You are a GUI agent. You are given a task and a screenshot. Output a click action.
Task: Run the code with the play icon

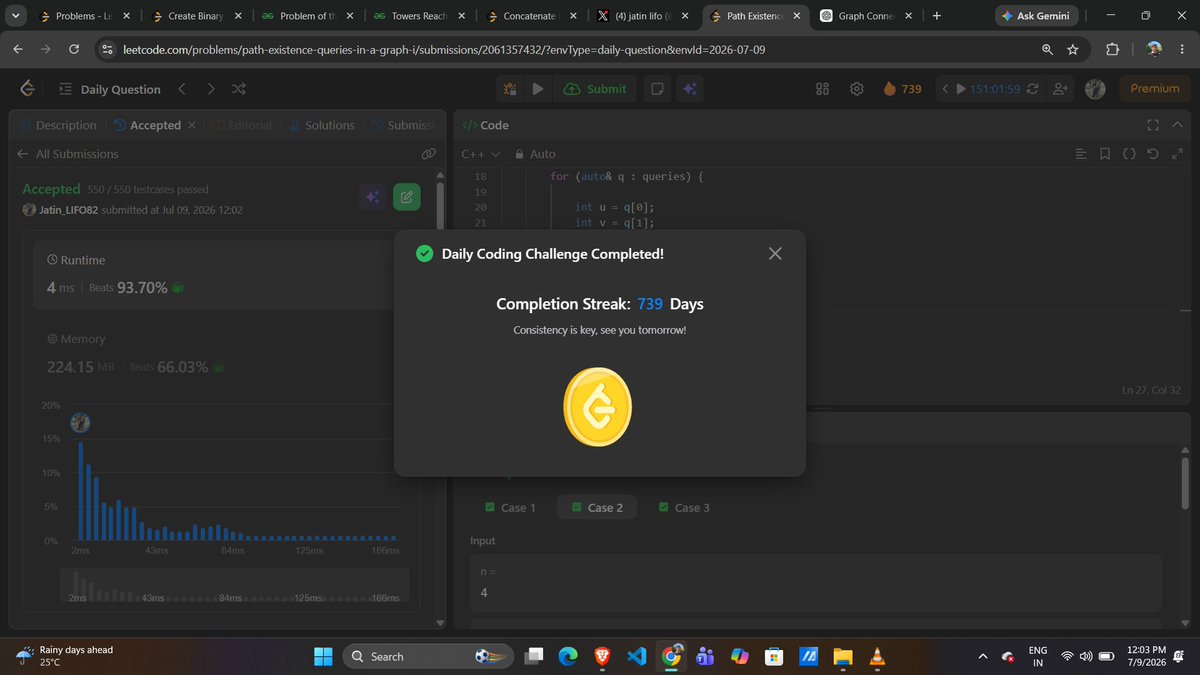point(538,89)
